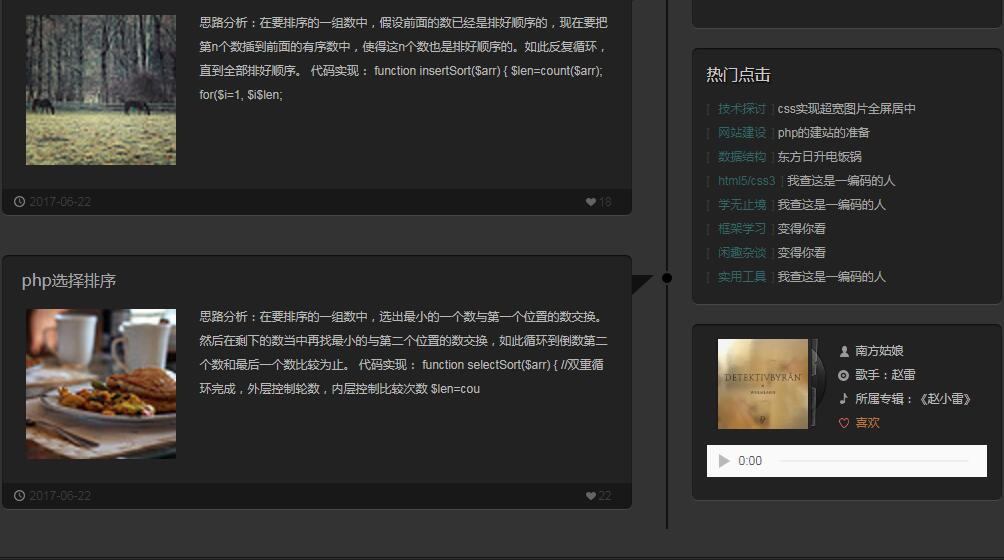1004x560 pixels.
Task: Click the heart icon showing 18 likes
Action: point(591,202)
